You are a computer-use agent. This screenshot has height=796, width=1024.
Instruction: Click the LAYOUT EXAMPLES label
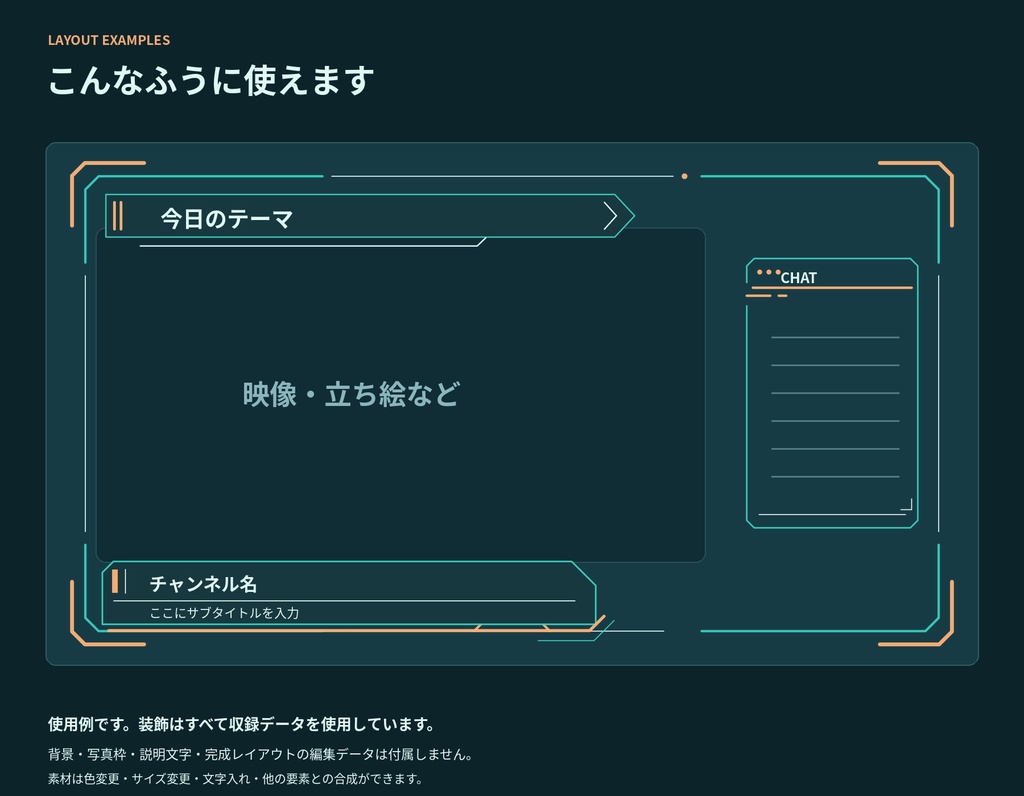(109, 40)
